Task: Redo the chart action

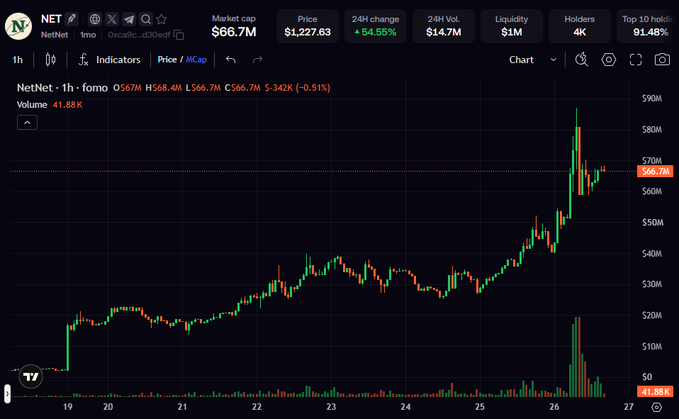Action: pos(257,60)
